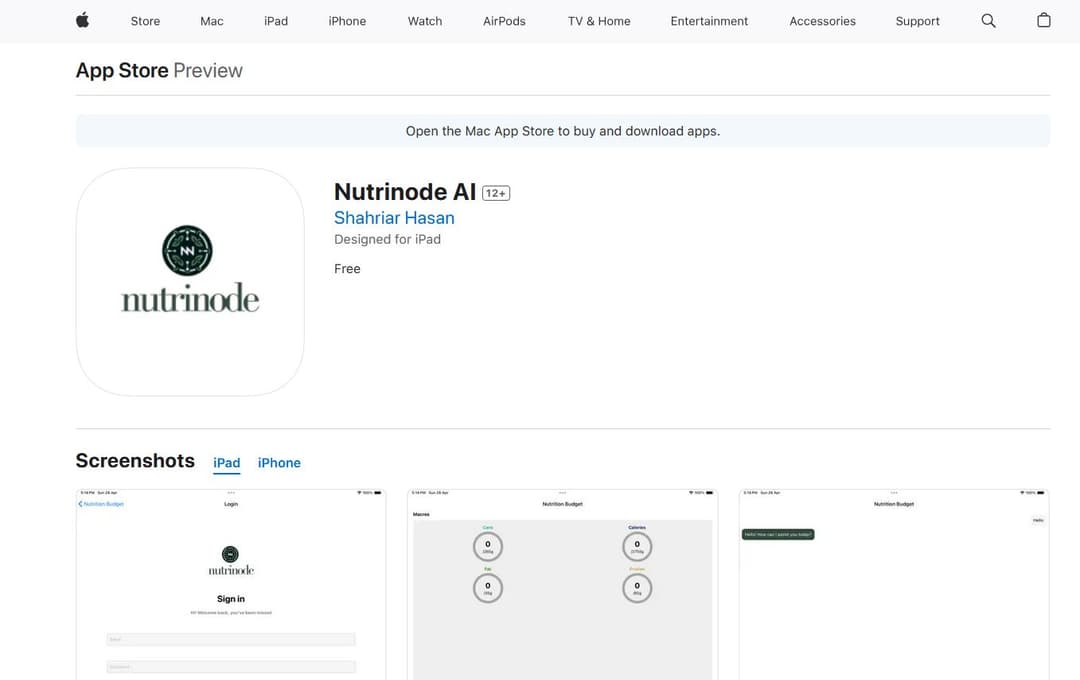Open TV & Home navigation item
This screenshot has width=1080, height=680.
click(x=599, y=21)
